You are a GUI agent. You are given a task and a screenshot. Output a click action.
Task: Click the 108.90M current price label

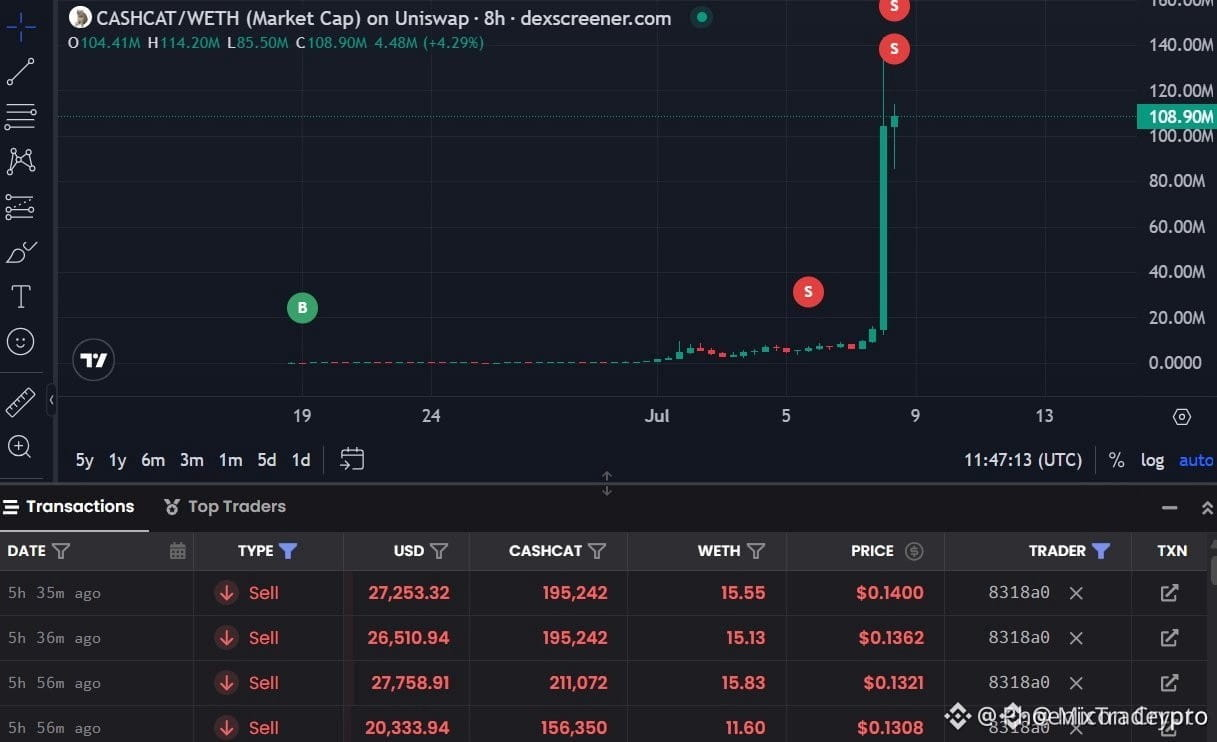1176,117
